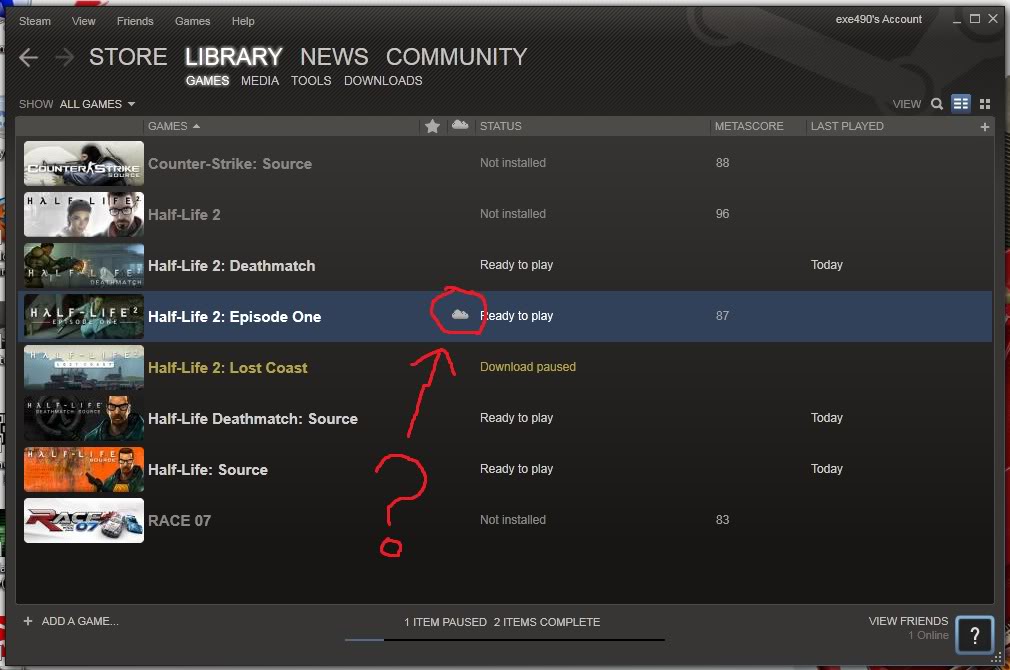Open the question mark help button

(974, 635)
